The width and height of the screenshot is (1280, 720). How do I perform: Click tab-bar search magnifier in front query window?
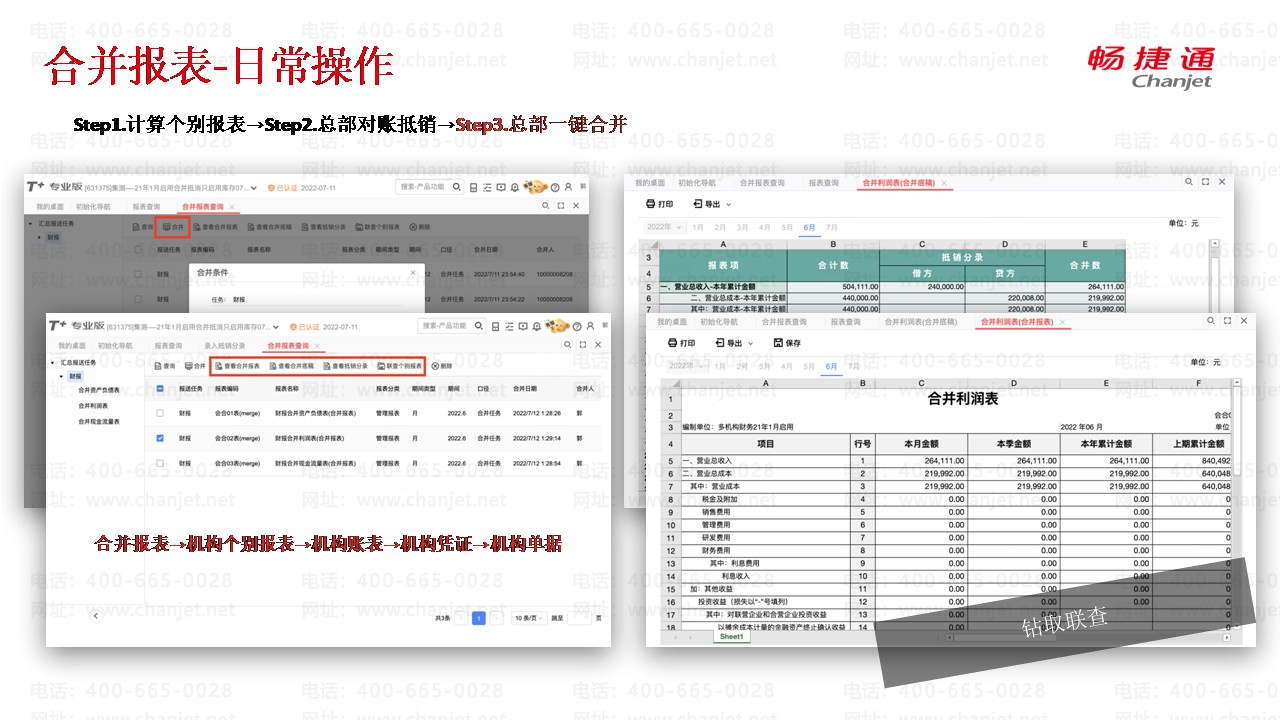tap(568, 345)
